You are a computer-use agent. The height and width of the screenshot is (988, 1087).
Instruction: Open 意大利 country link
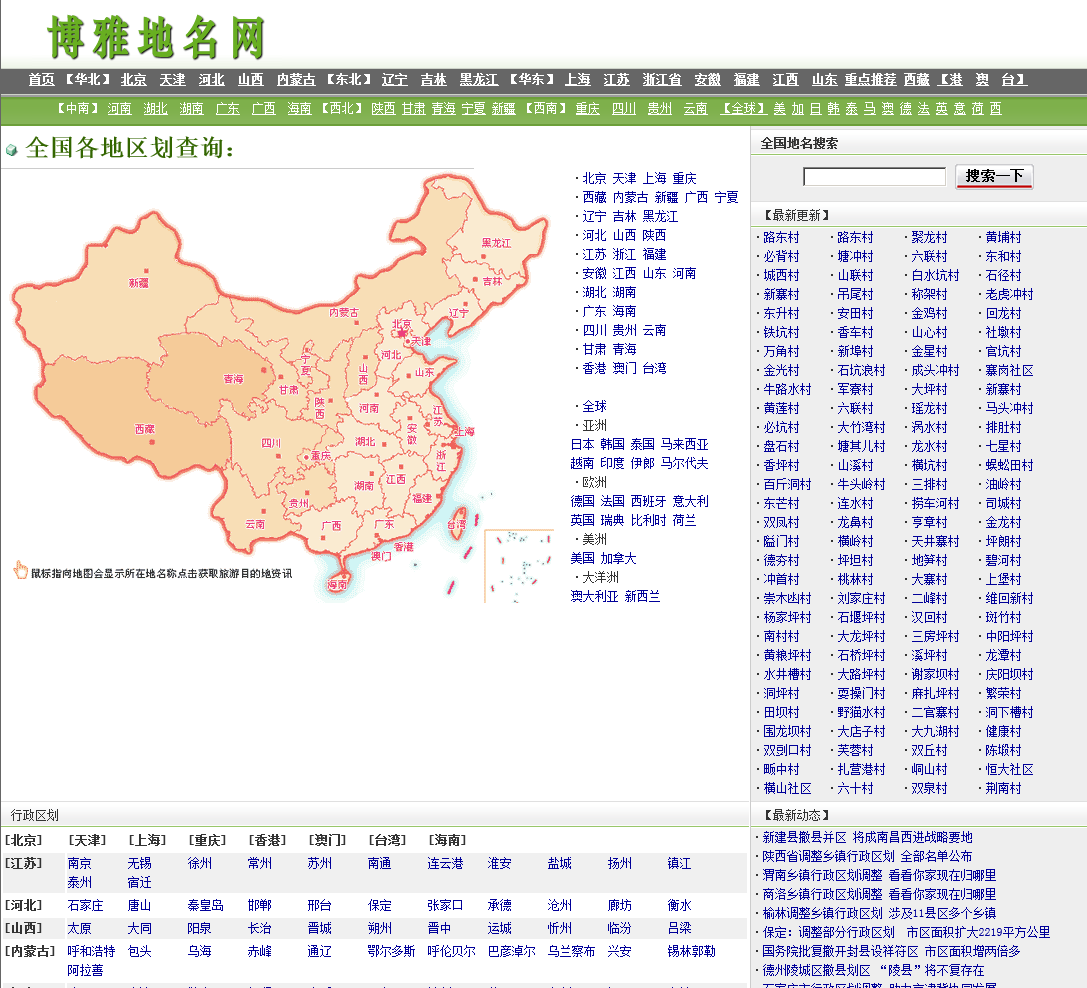click(690, 501)
